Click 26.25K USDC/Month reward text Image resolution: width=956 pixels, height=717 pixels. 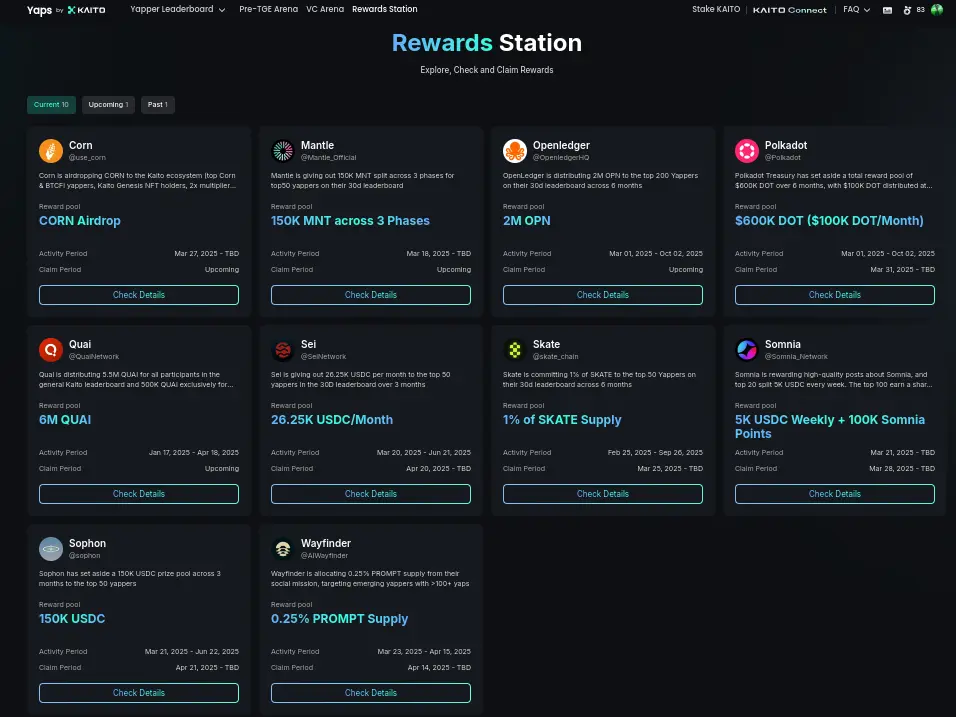click(332, 419)
